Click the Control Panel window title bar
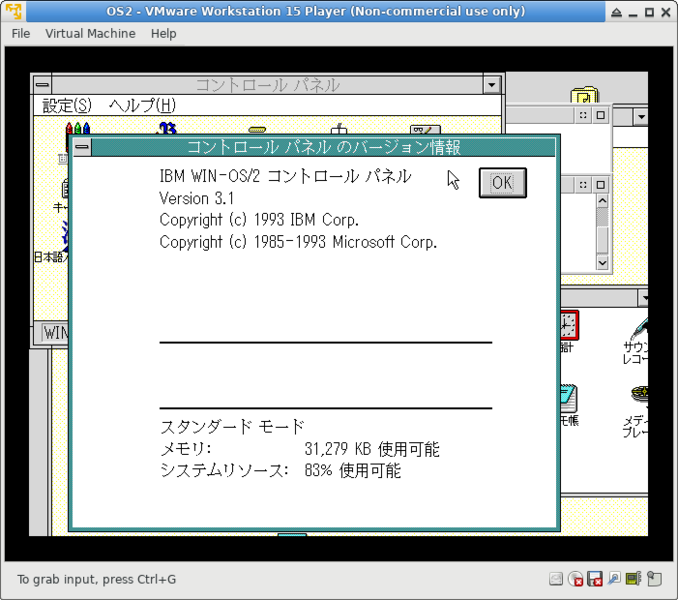678x600 pixels. [267, 85]
